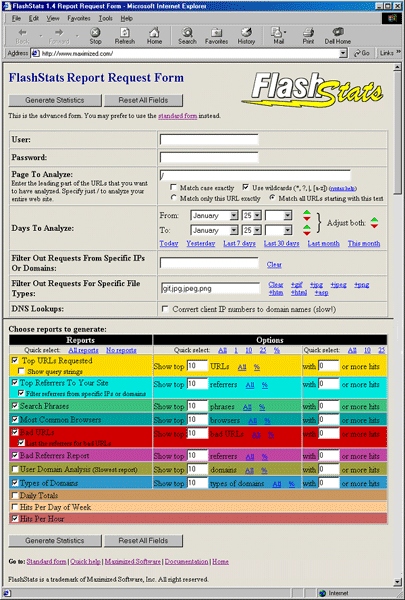This screenshot has height=600, width=405.
Task: Click the page icon in the address bar
Action: tap(36, 54)
